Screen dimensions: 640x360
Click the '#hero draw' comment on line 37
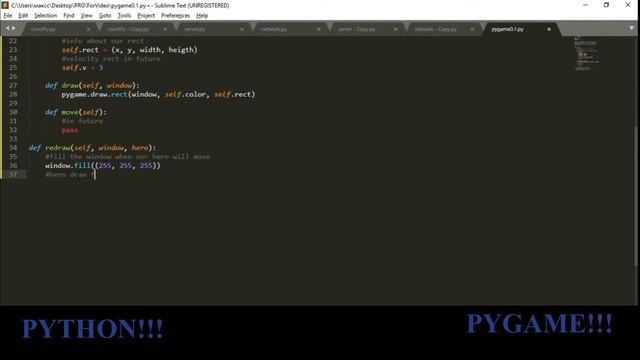pos(69,175)
